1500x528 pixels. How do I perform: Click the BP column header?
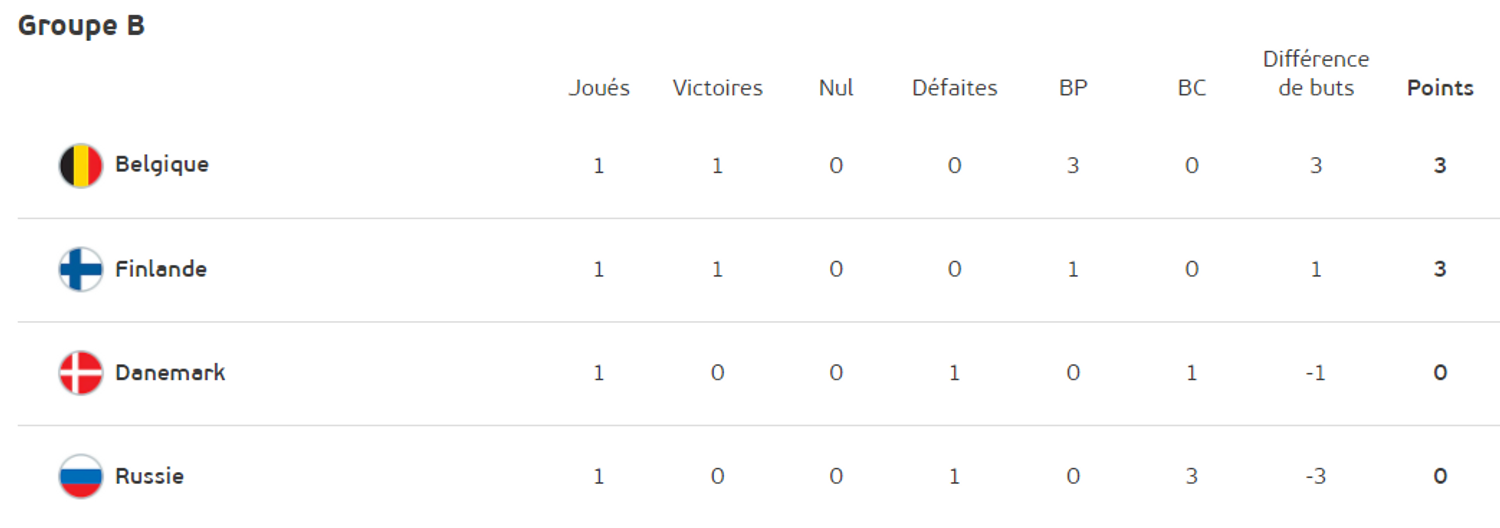click(x=1073, y=88)
